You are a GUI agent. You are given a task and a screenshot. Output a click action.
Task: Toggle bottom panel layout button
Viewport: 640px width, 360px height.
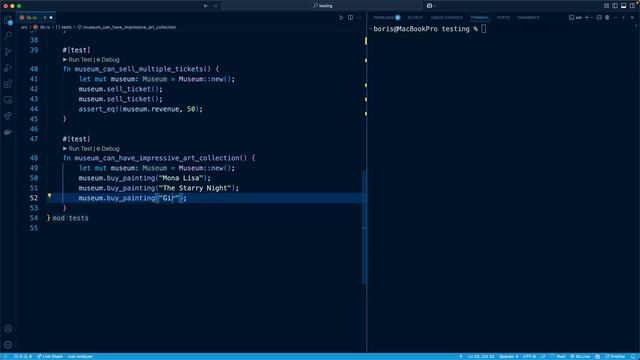623,6
